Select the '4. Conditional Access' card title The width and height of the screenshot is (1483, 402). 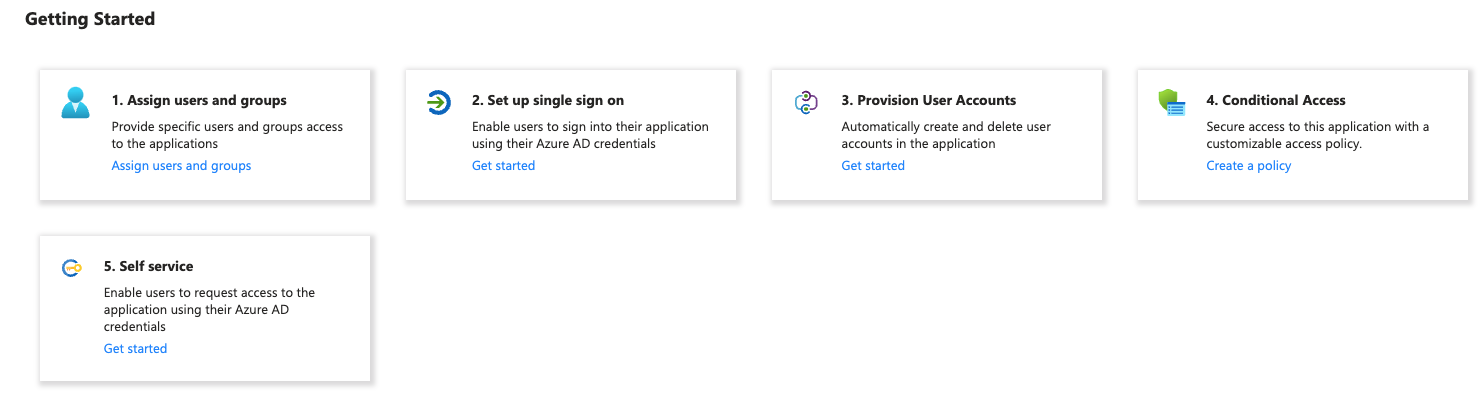click(1275, 101)
